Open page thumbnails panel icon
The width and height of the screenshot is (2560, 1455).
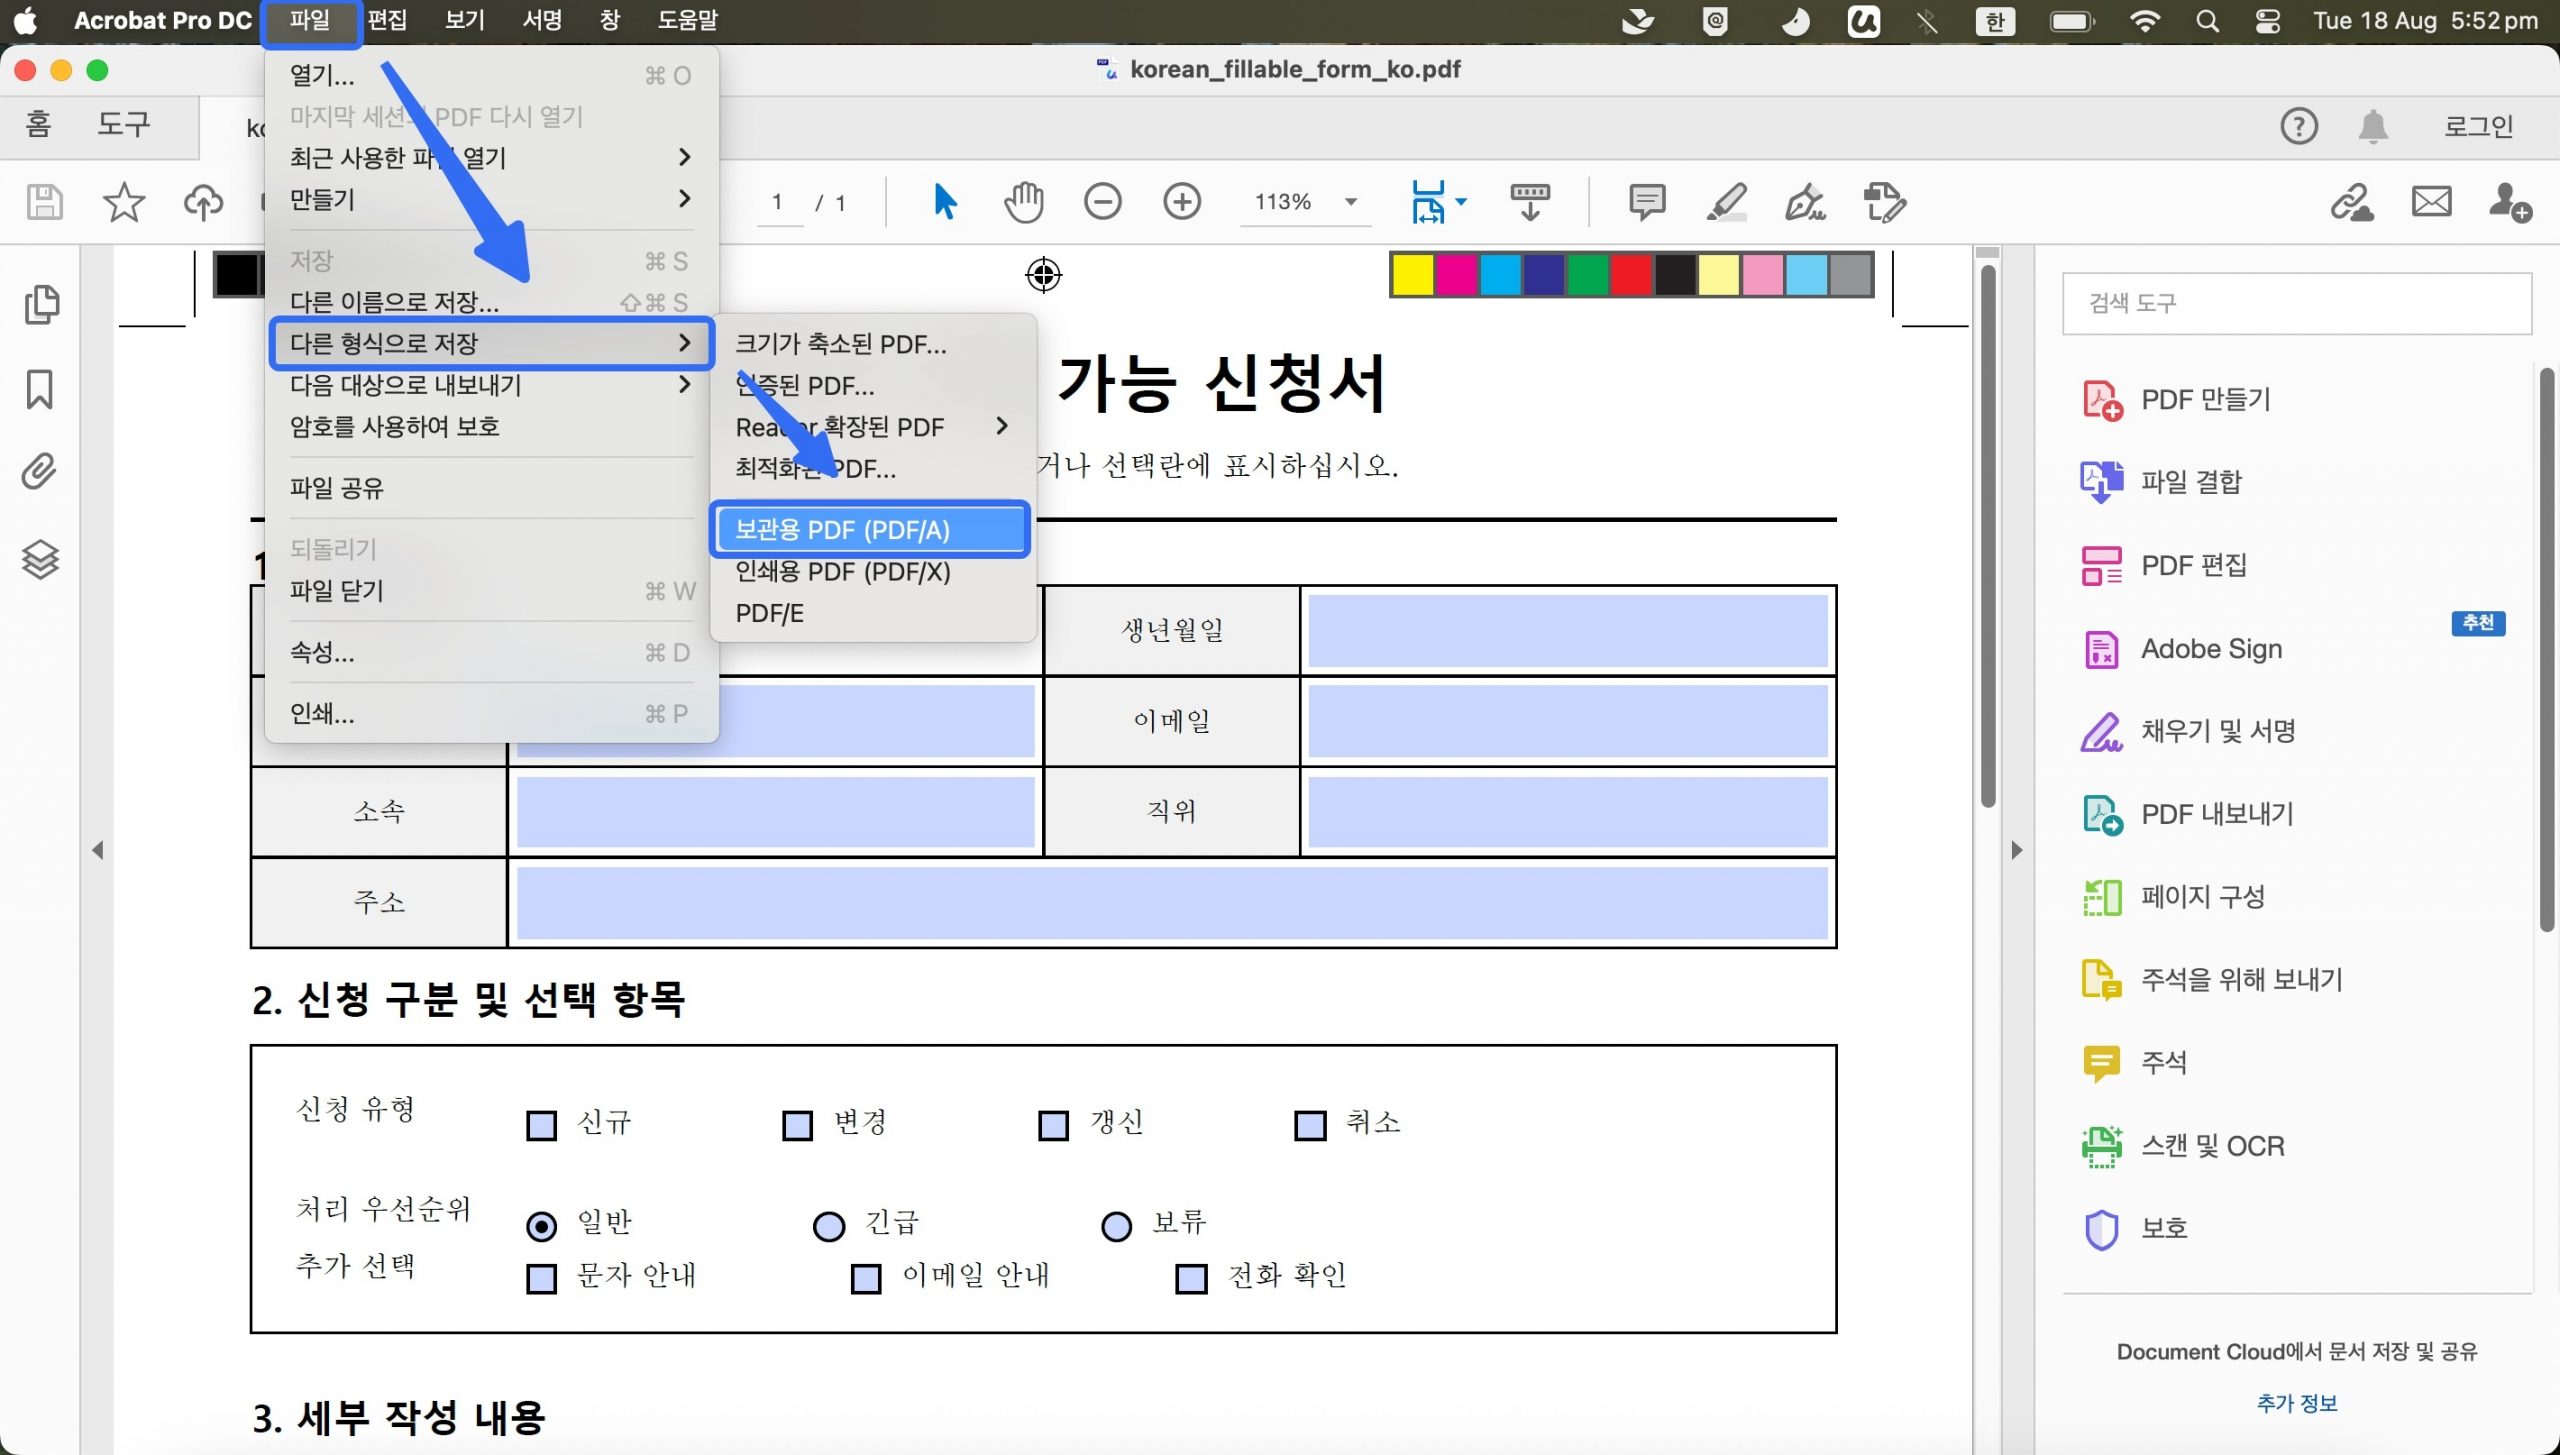click(x=41, y=305)
